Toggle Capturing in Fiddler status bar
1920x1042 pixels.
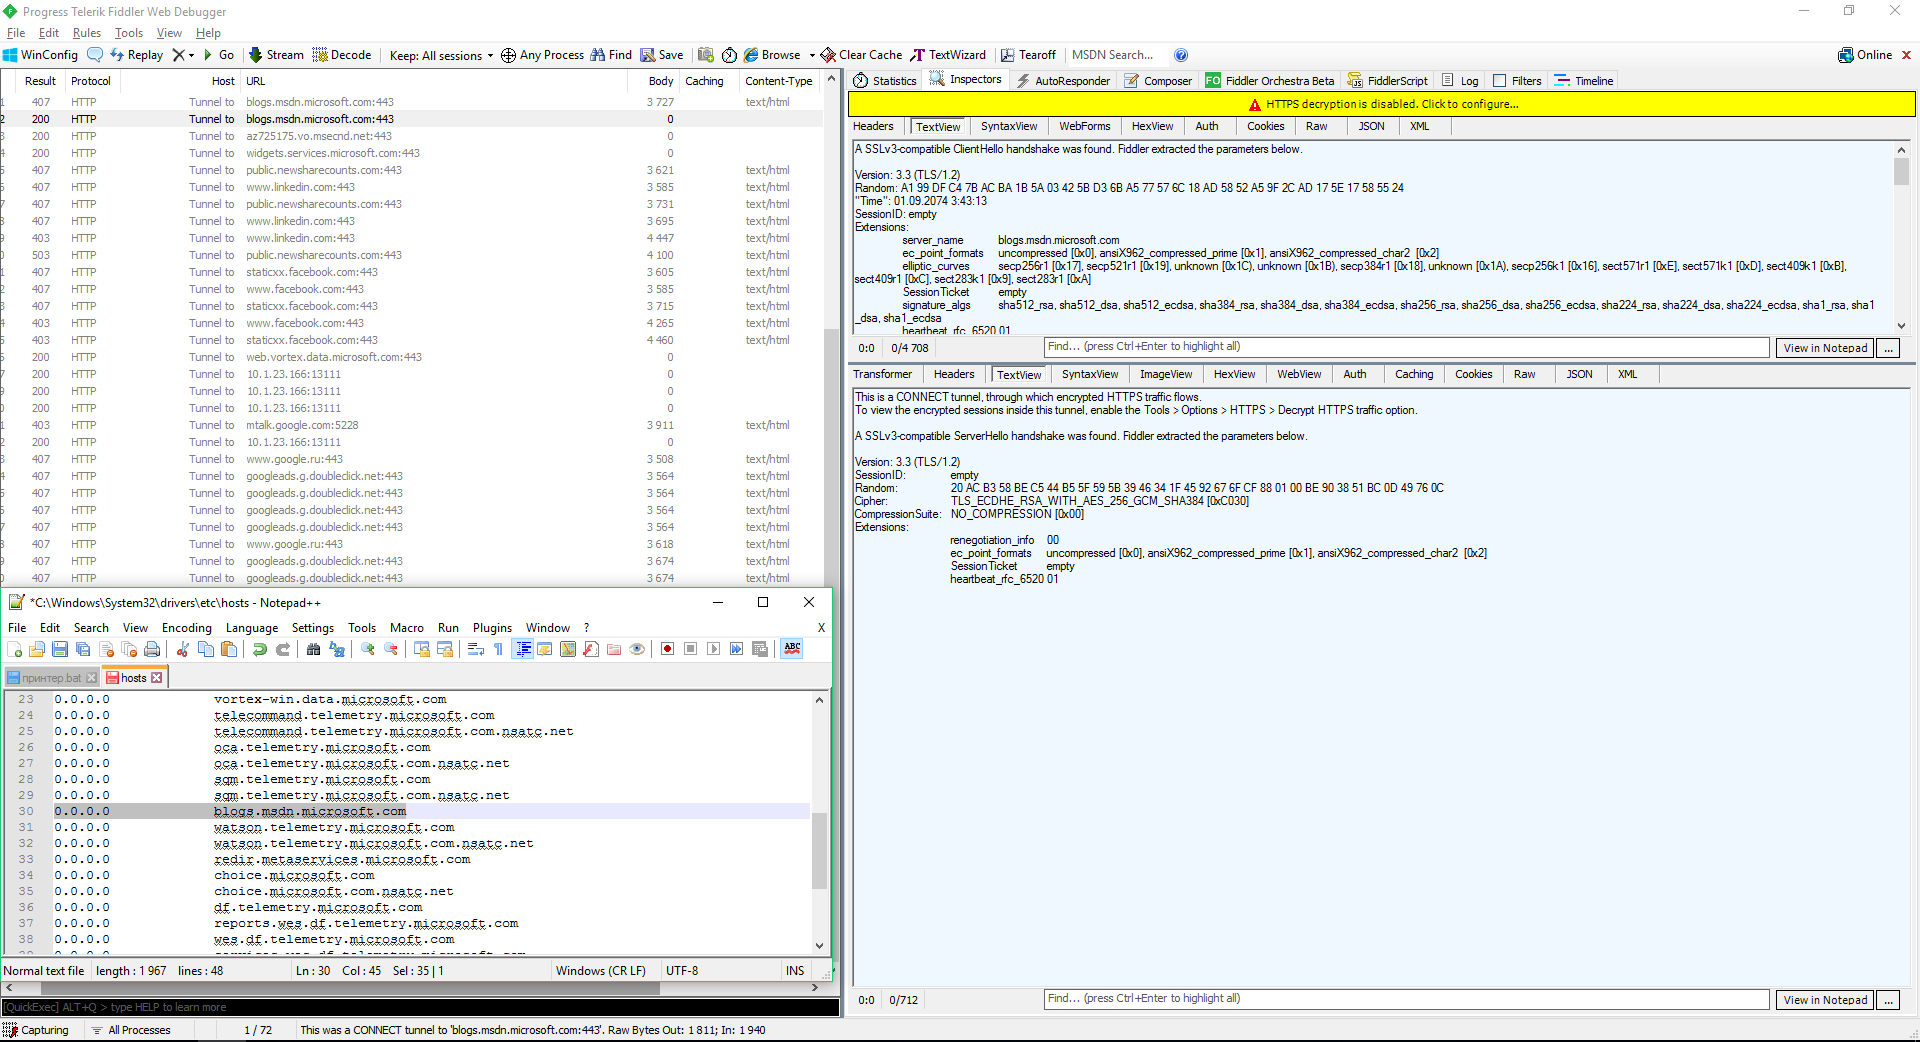click(36, 1030)
